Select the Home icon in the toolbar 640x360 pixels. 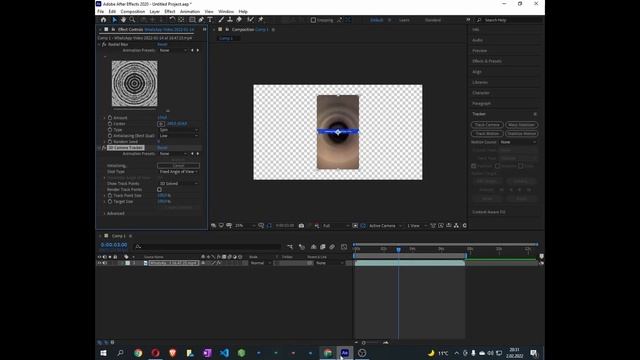click(x=104, y=20)
